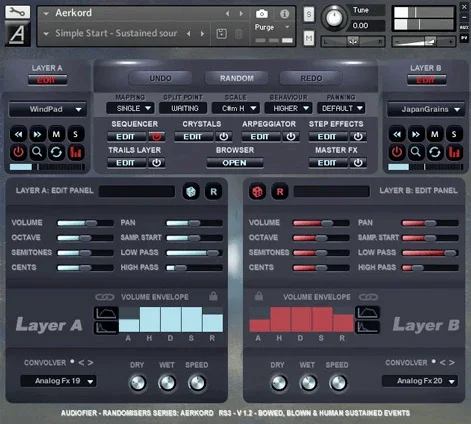This screenshot has width=471, height=424.
Task: Click the save preset disk icon
Action: [222, 34]
